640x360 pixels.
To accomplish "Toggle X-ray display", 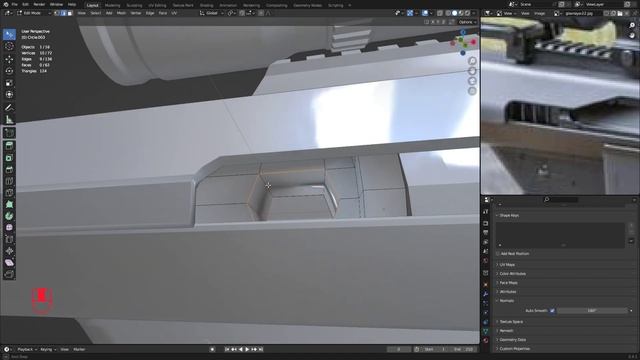I will pos(440,13).
